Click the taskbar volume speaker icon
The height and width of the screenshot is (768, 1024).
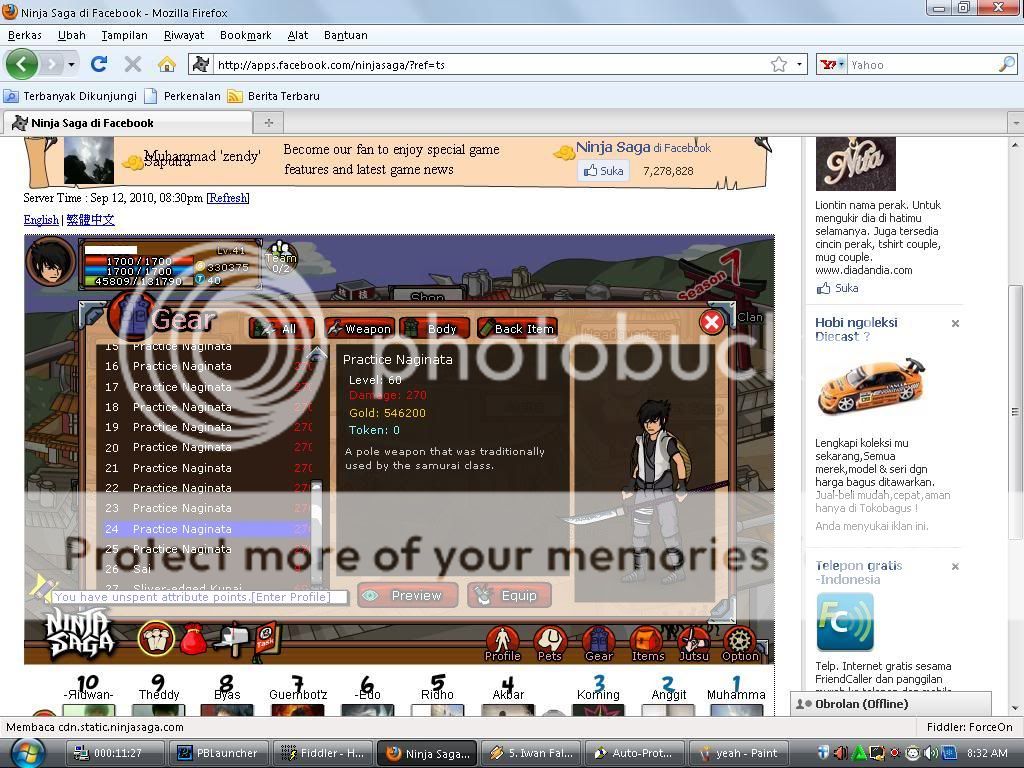[x=933, y=753]
